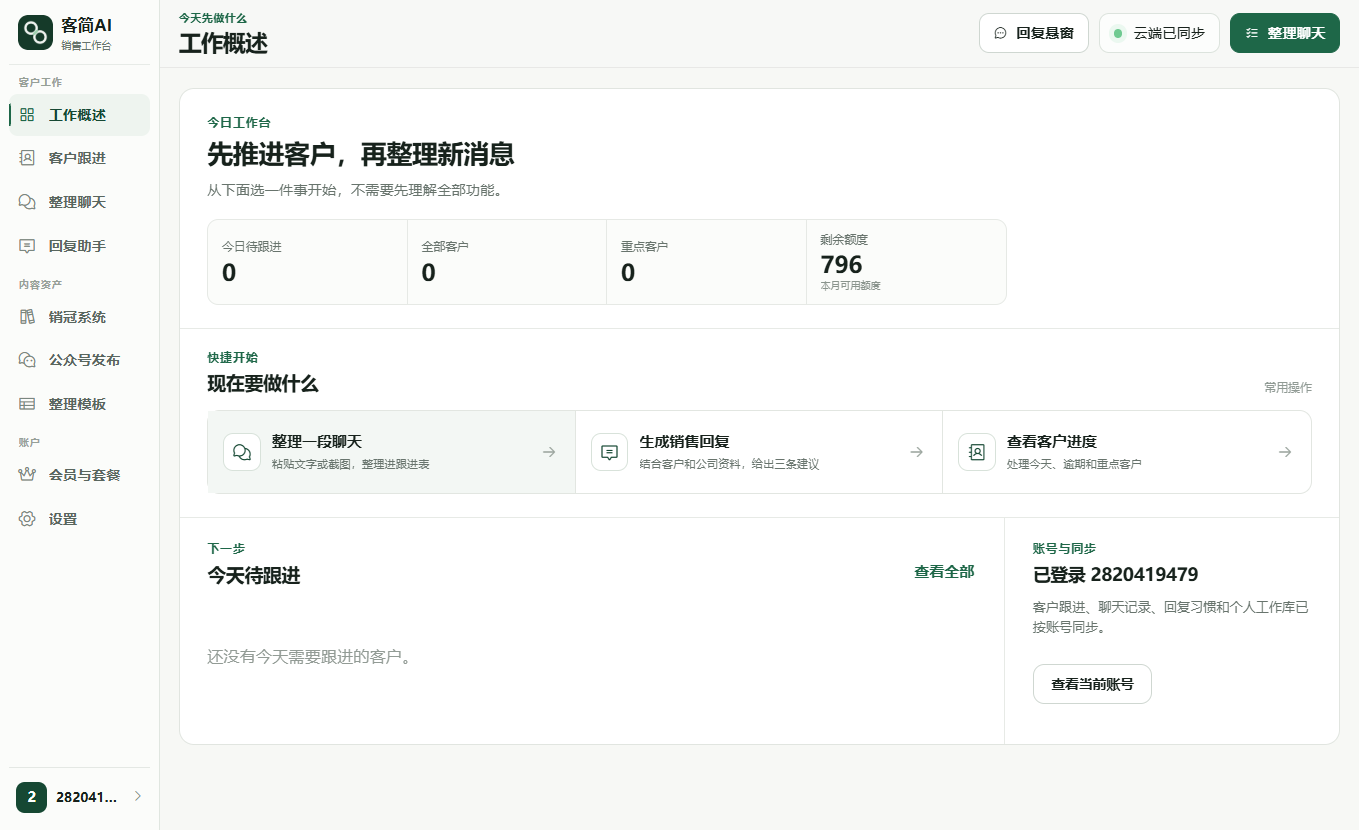Click the 查看全部 link
This screenshot has width=1359, height=830.
tap(944, 572)
